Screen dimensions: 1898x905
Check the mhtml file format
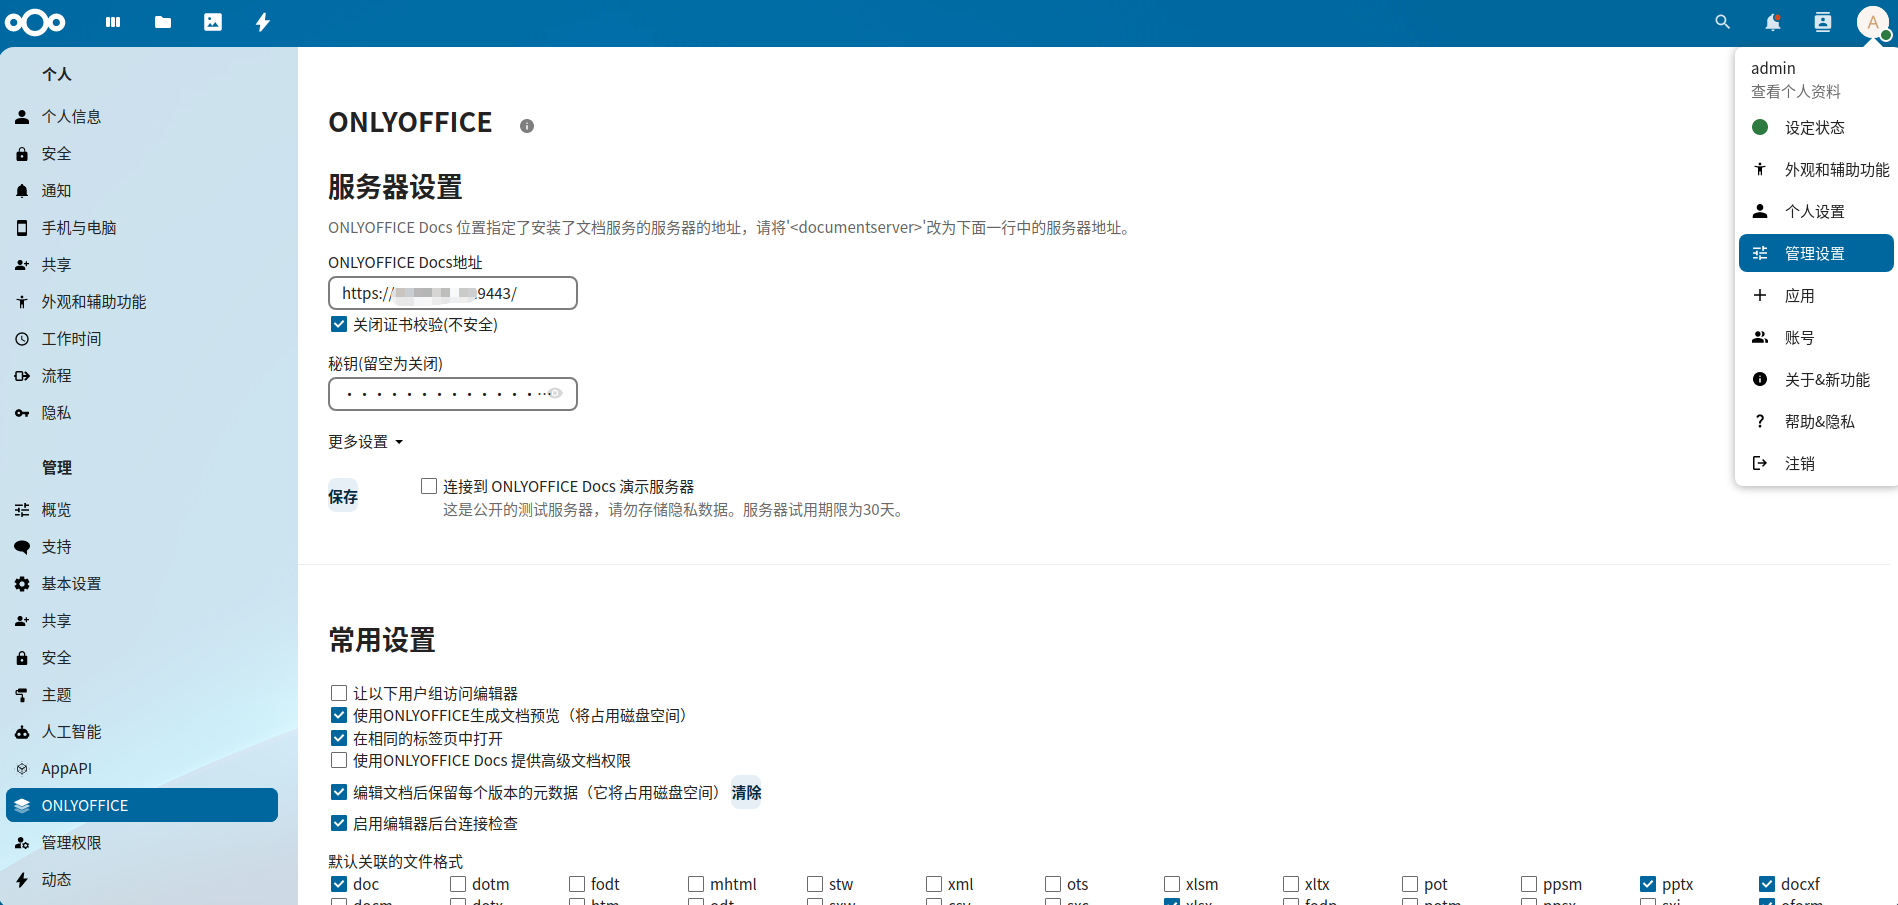point(696,884)
